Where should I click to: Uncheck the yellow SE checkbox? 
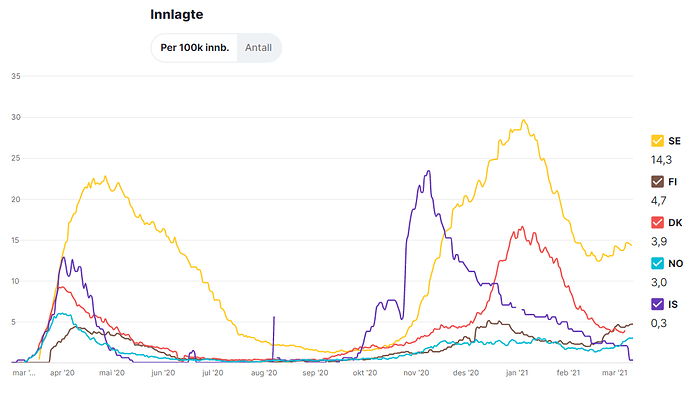[x=657, y=141]
